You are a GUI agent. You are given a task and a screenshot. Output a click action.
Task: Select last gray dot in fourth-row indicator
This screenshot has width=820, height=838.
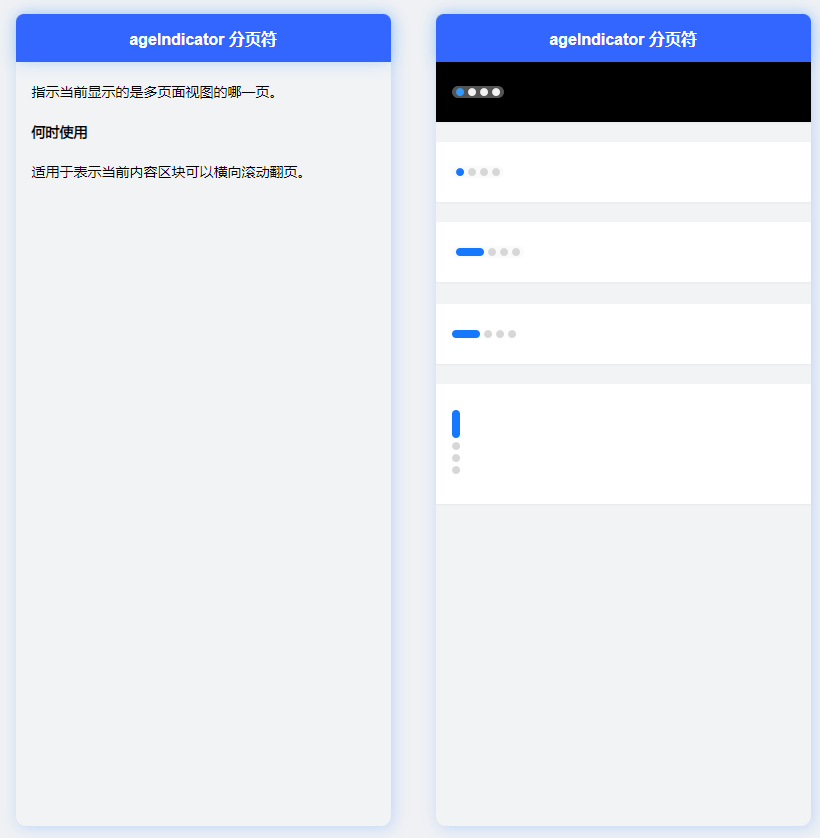click(x=512, y=334)
